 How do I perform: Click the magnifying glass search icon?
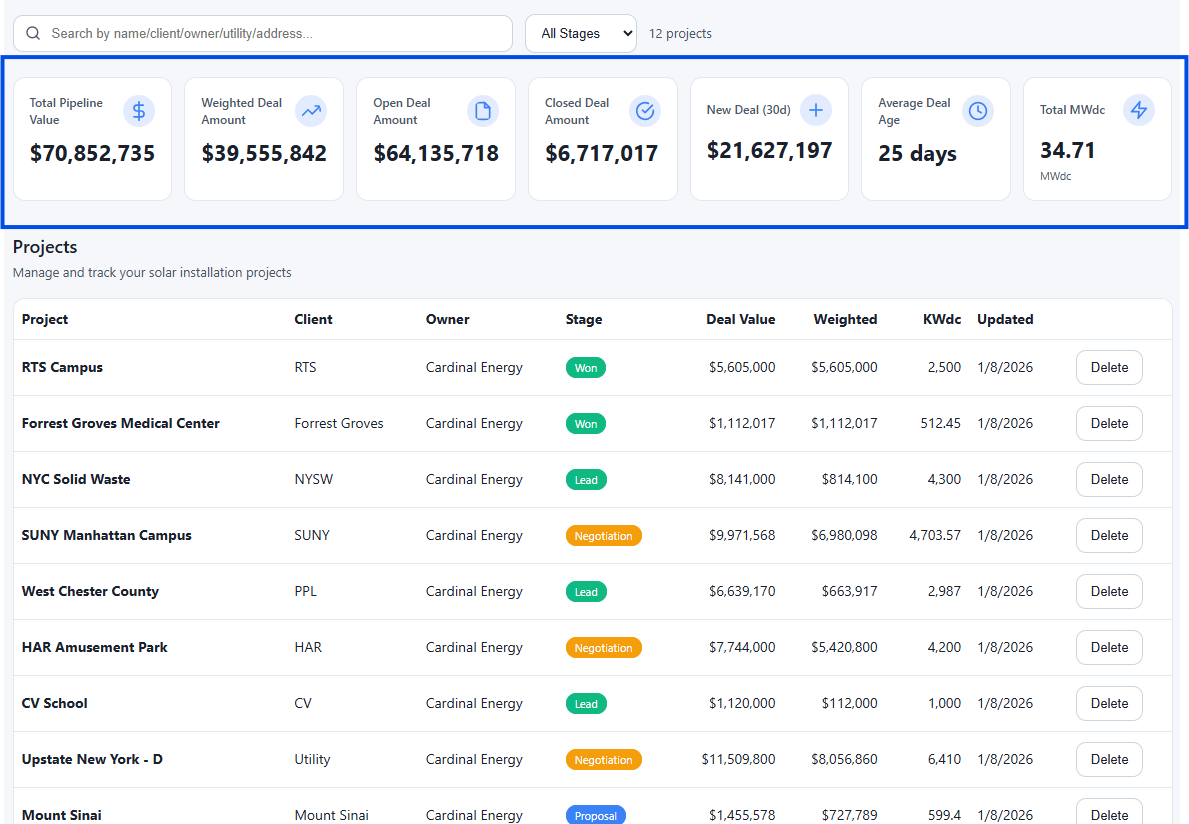pyautogui.click(x=32, y=33)
